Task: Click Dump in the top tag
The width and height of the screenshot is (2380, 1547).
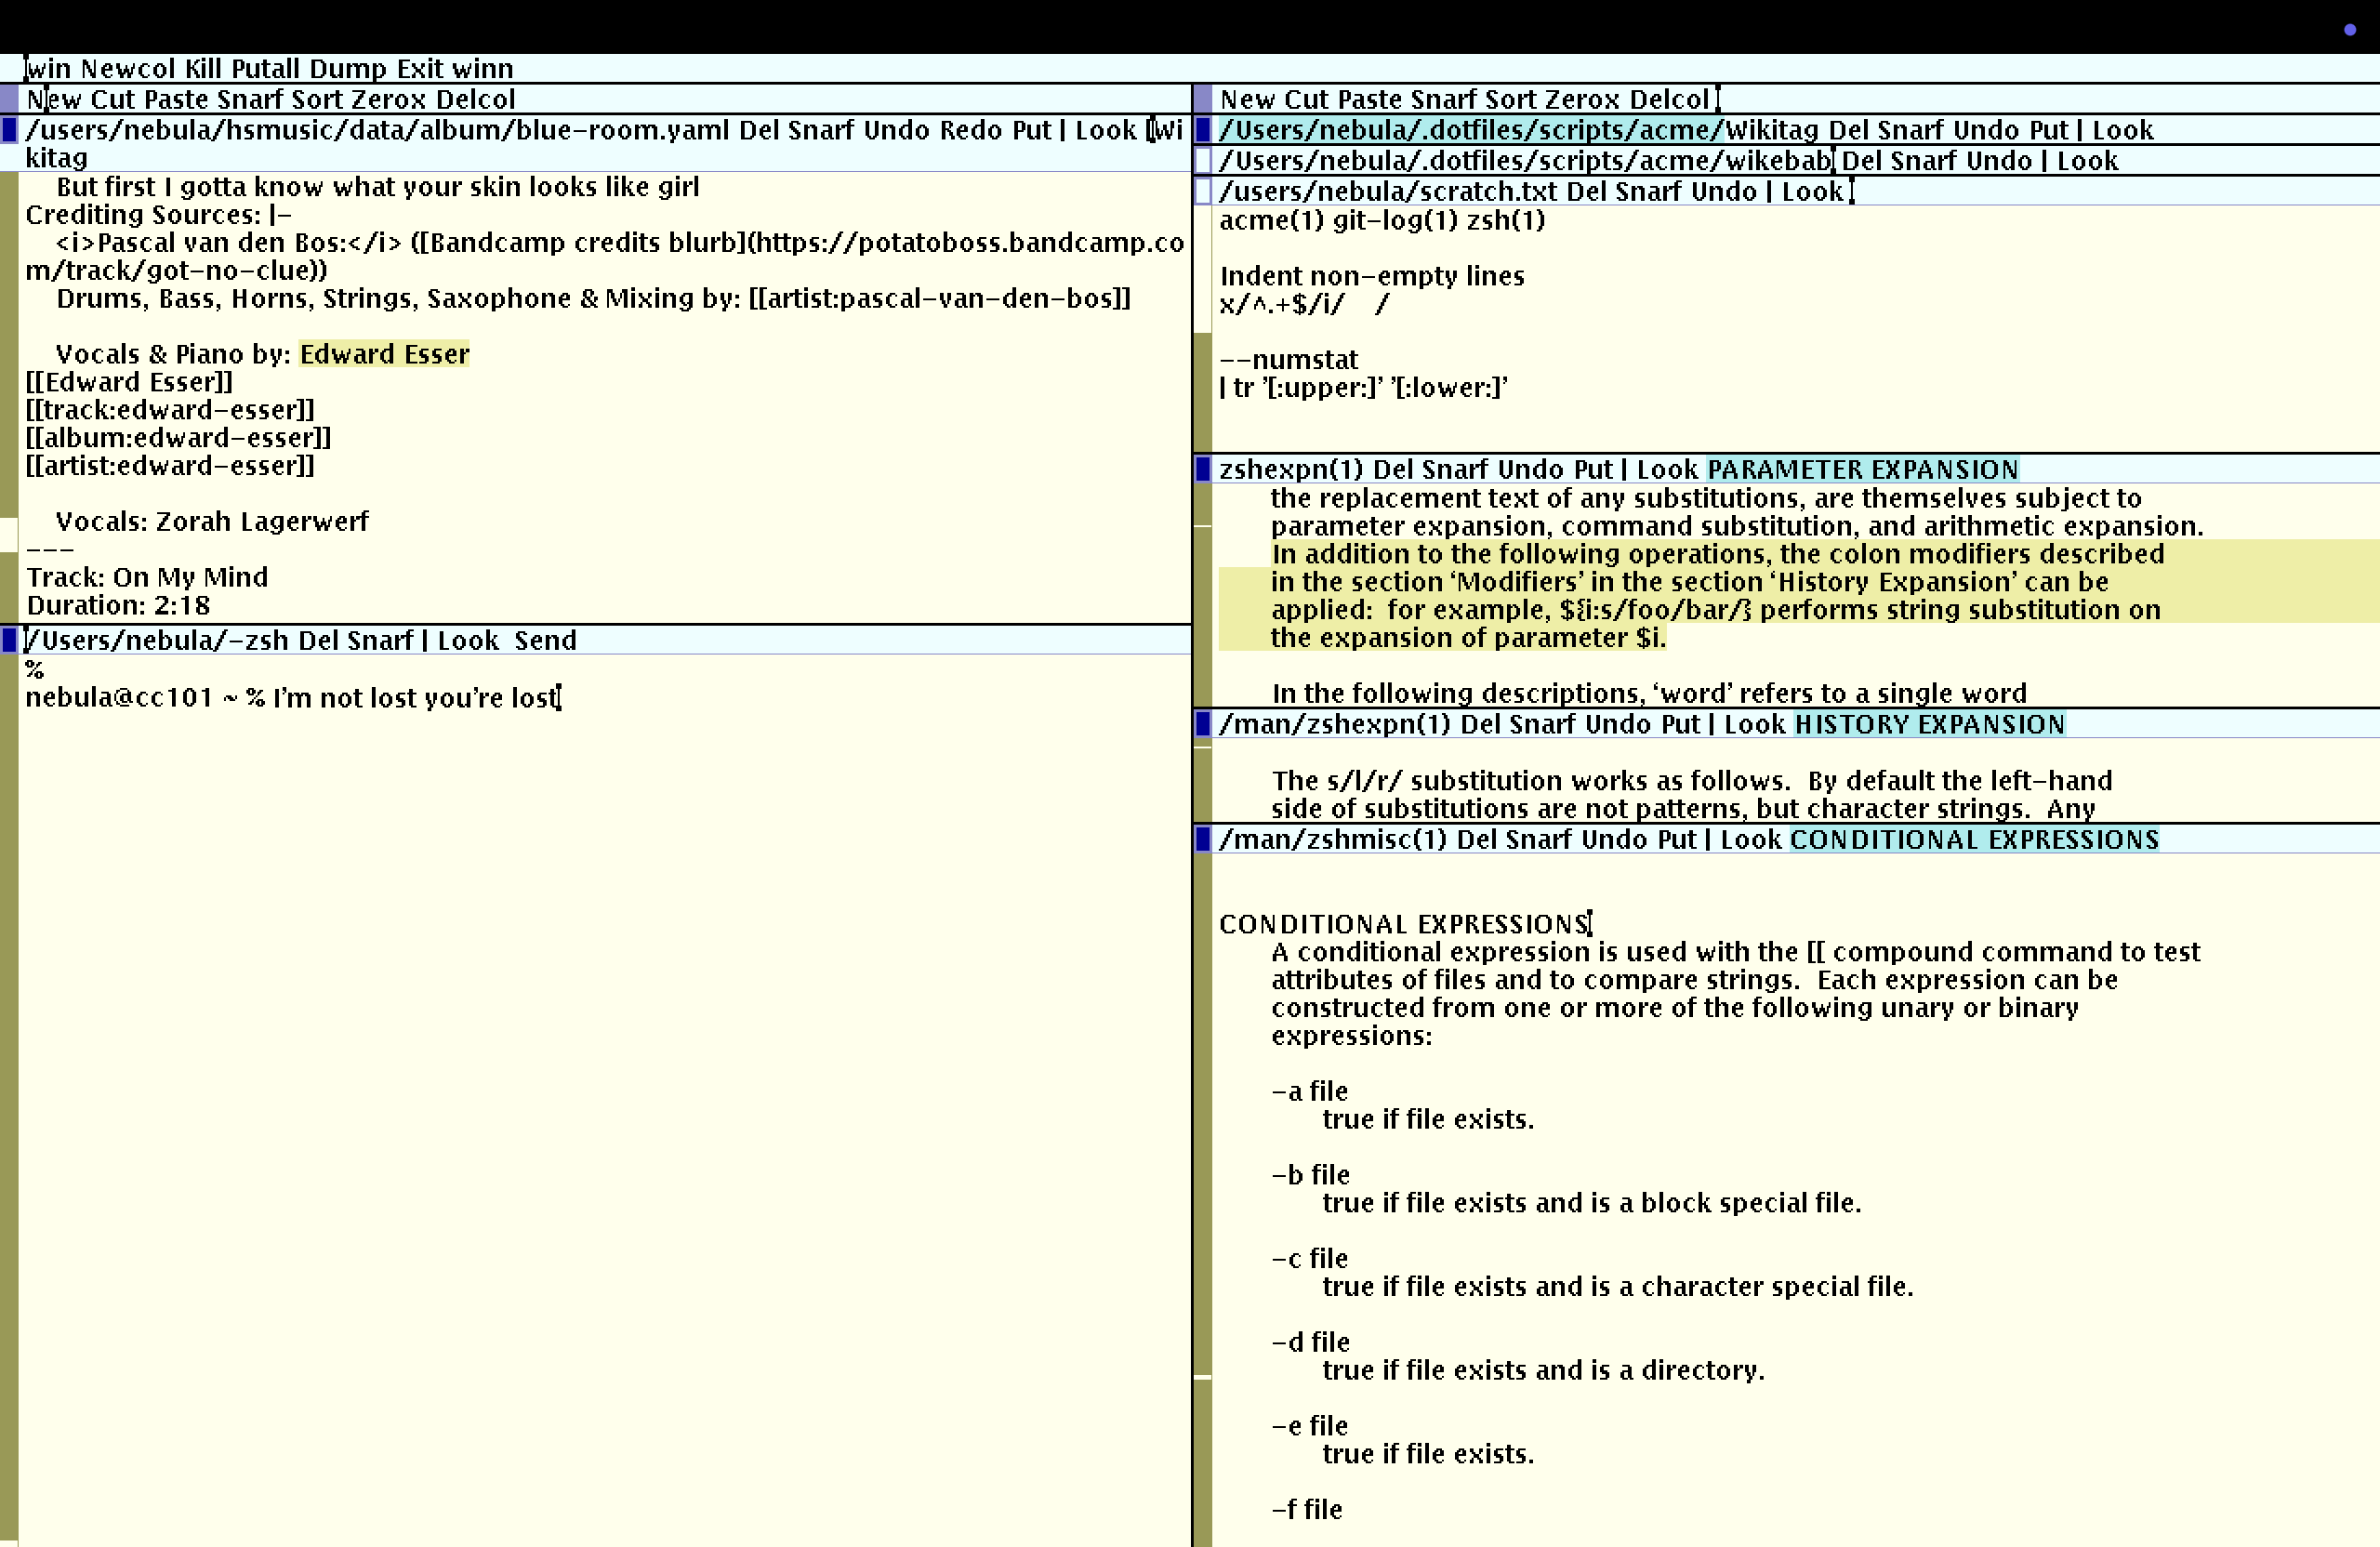Action: coord(347,69)
